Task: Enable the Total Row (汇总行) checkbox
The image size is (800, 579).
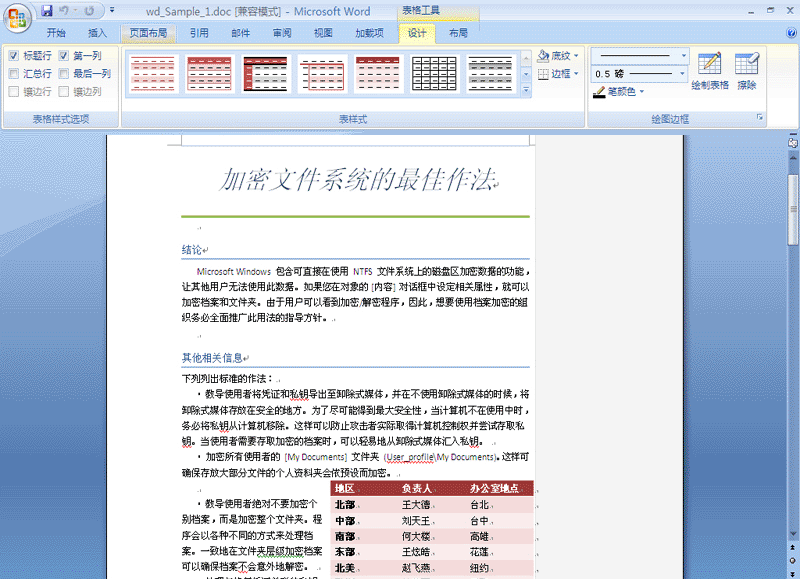Action: point(14,74)
